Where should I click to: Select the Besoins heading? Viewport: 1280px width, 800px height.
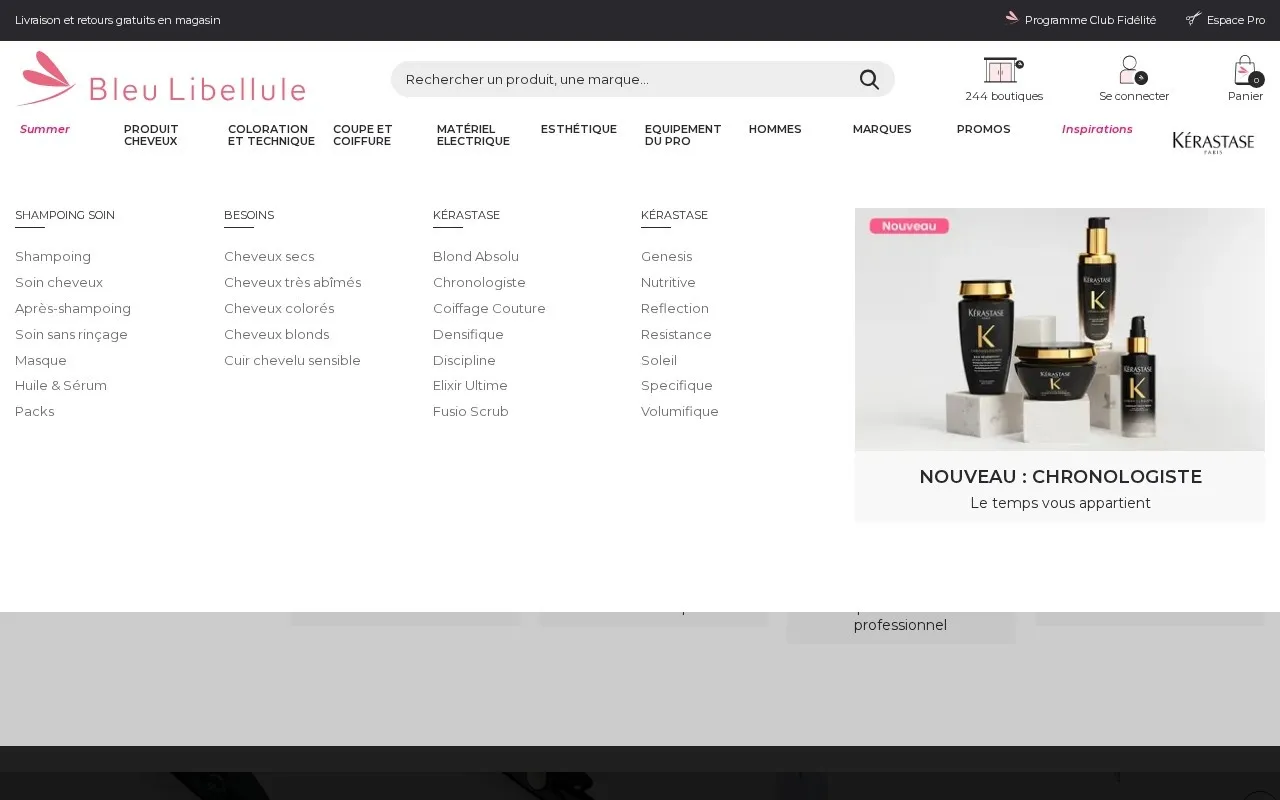[249, 215]
